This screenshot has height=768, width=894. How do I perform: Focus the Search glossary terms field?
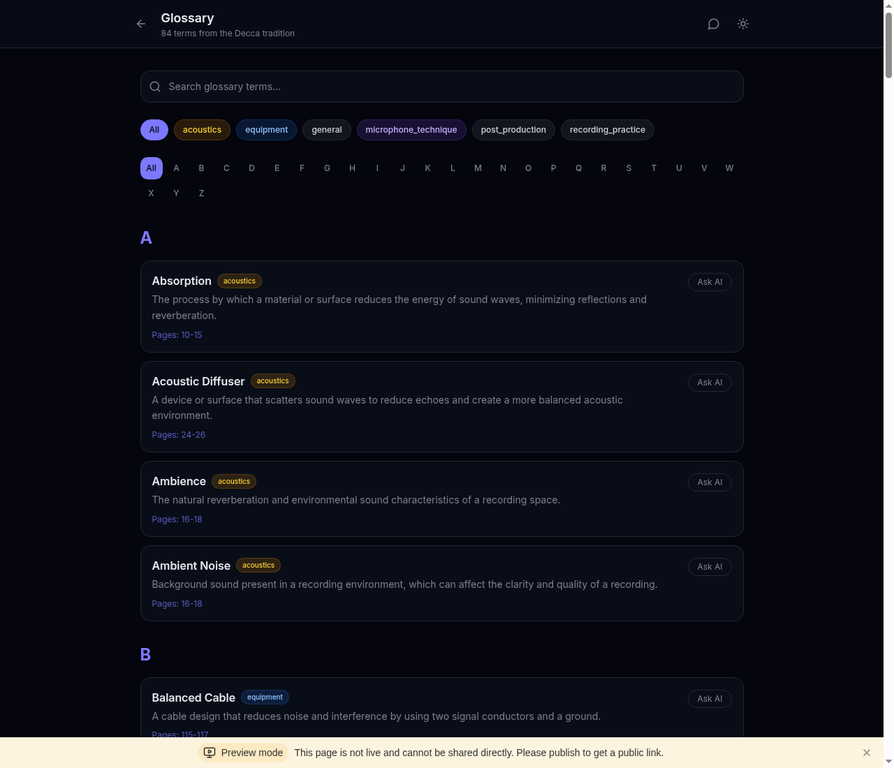450,87
